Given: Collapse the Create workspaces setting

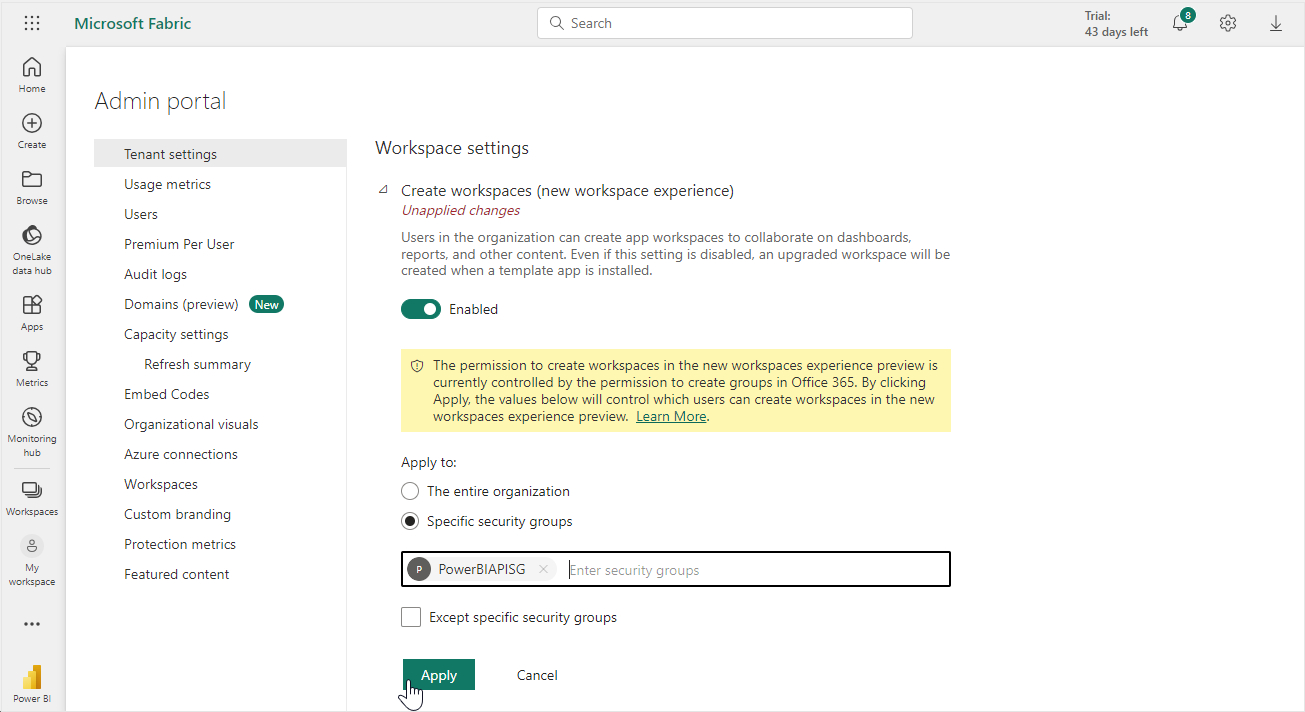Looking at the screenshot, I should 383,190.
